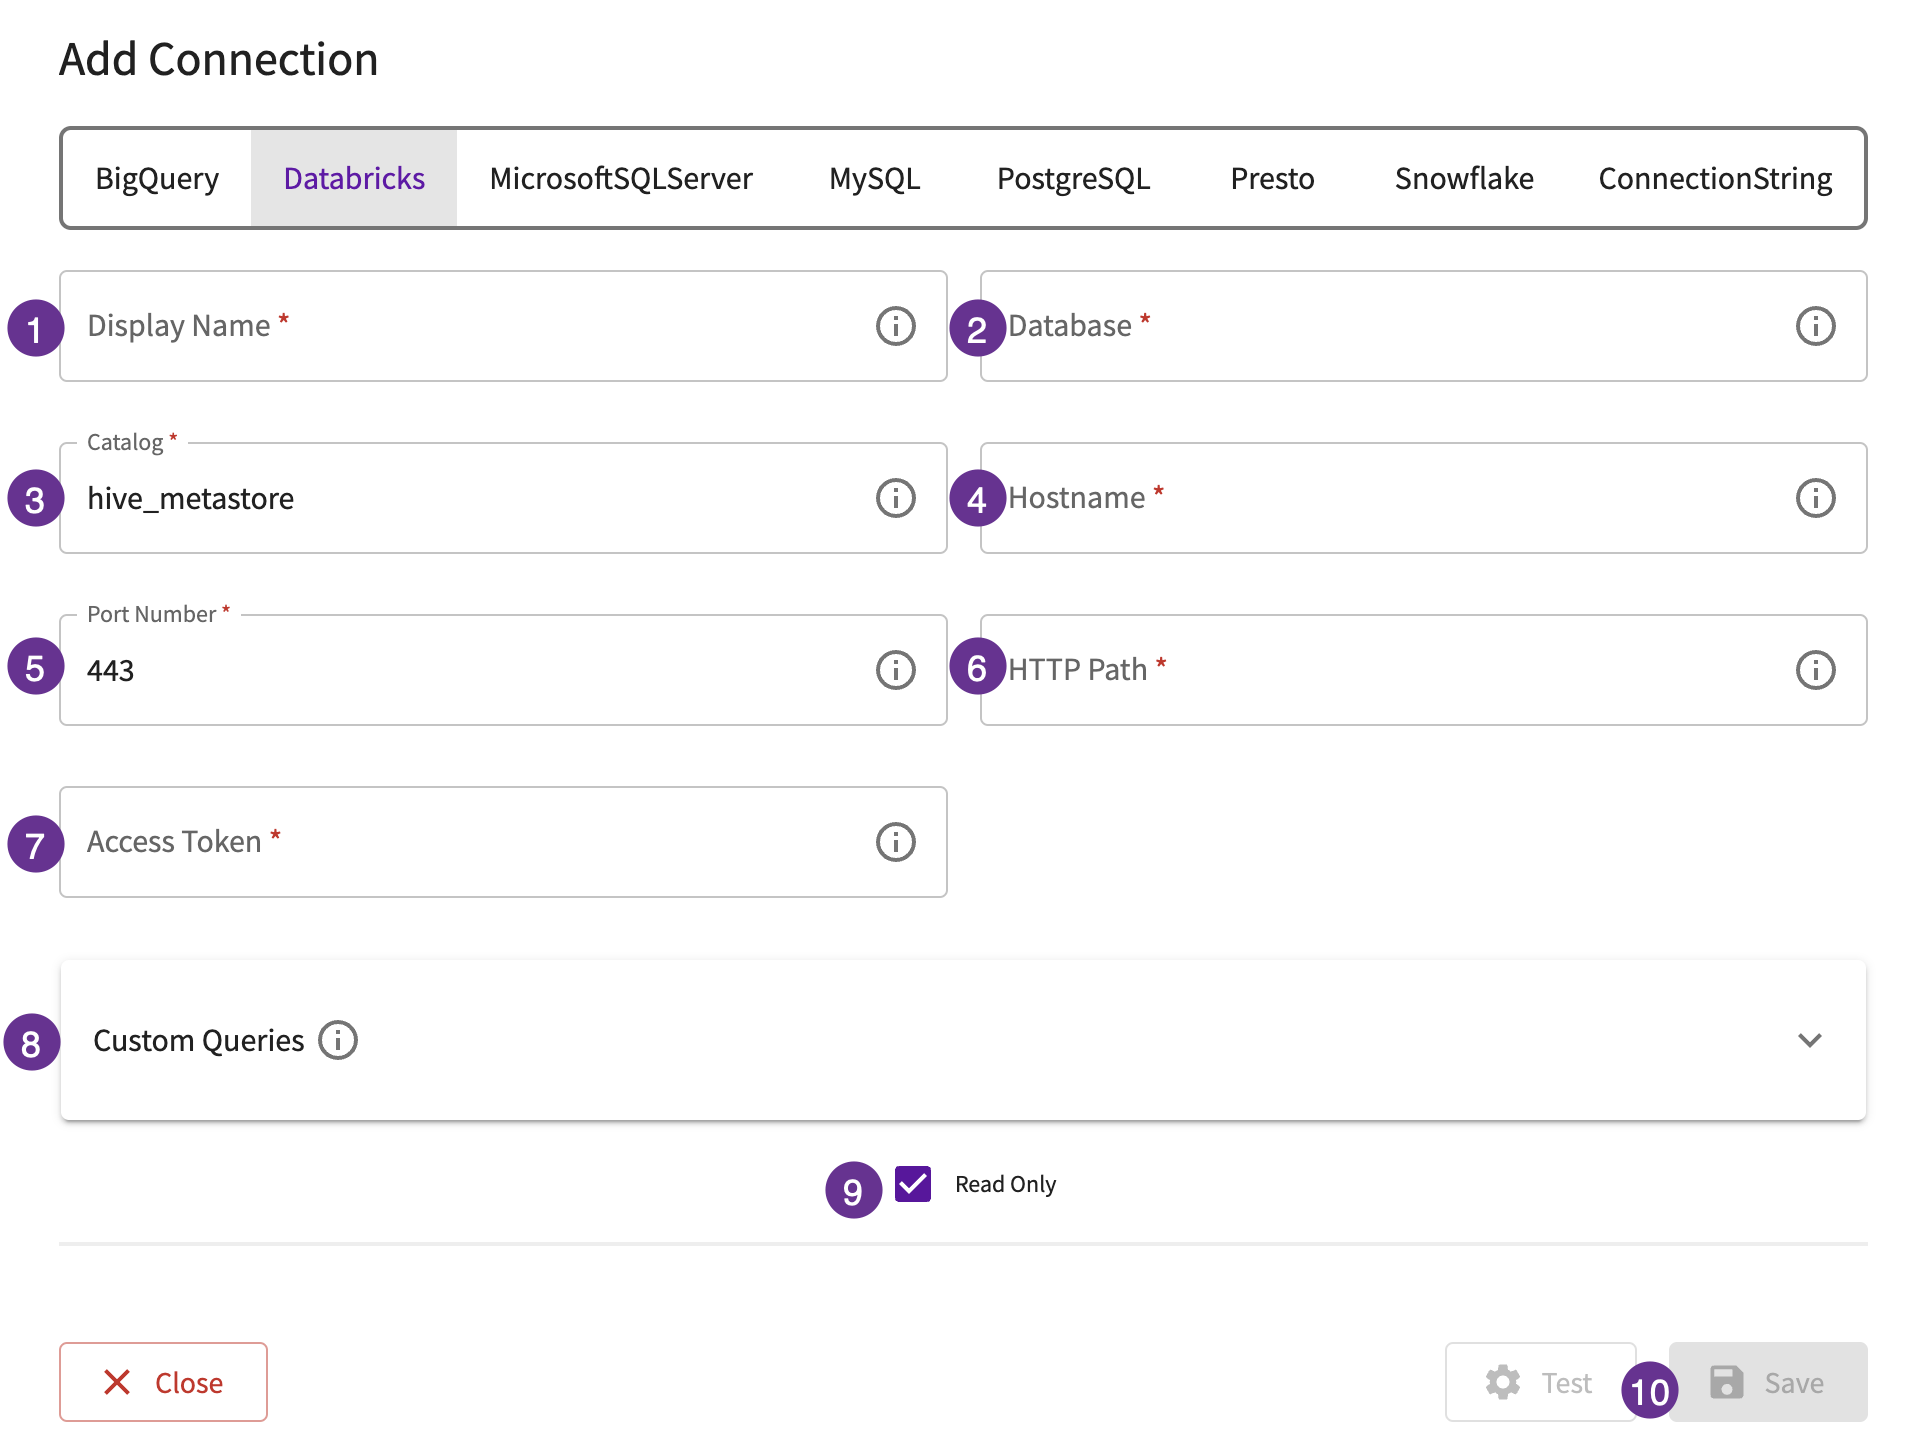The width and height of the screenshot is (1924, 1452).
Task: Focus the Display Name field
Action: [503, 326]
